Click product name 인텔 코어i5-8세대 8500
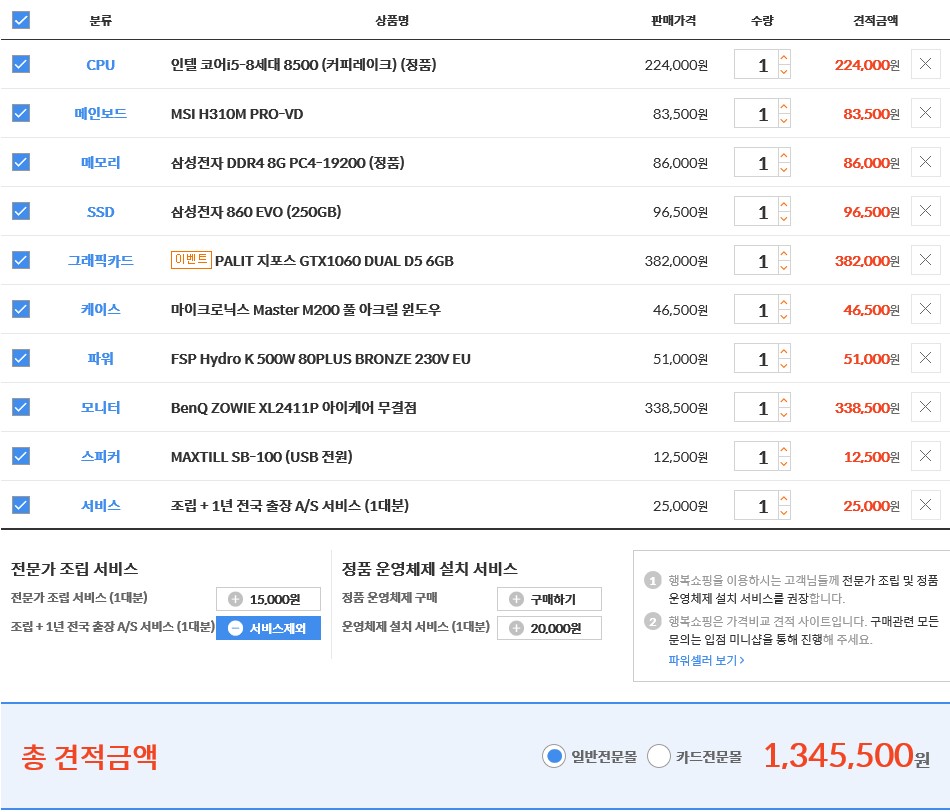 coord(304,65)
